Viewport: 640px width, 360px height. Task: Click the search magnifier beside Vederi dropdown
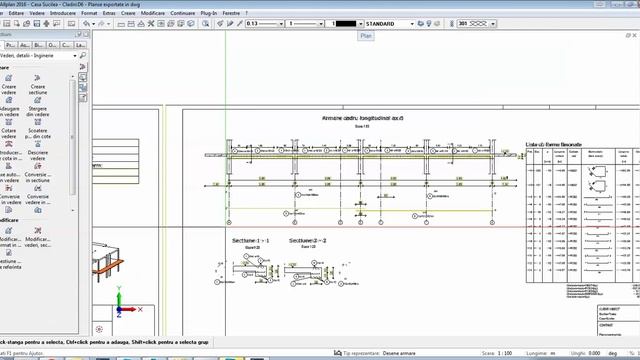82,56
